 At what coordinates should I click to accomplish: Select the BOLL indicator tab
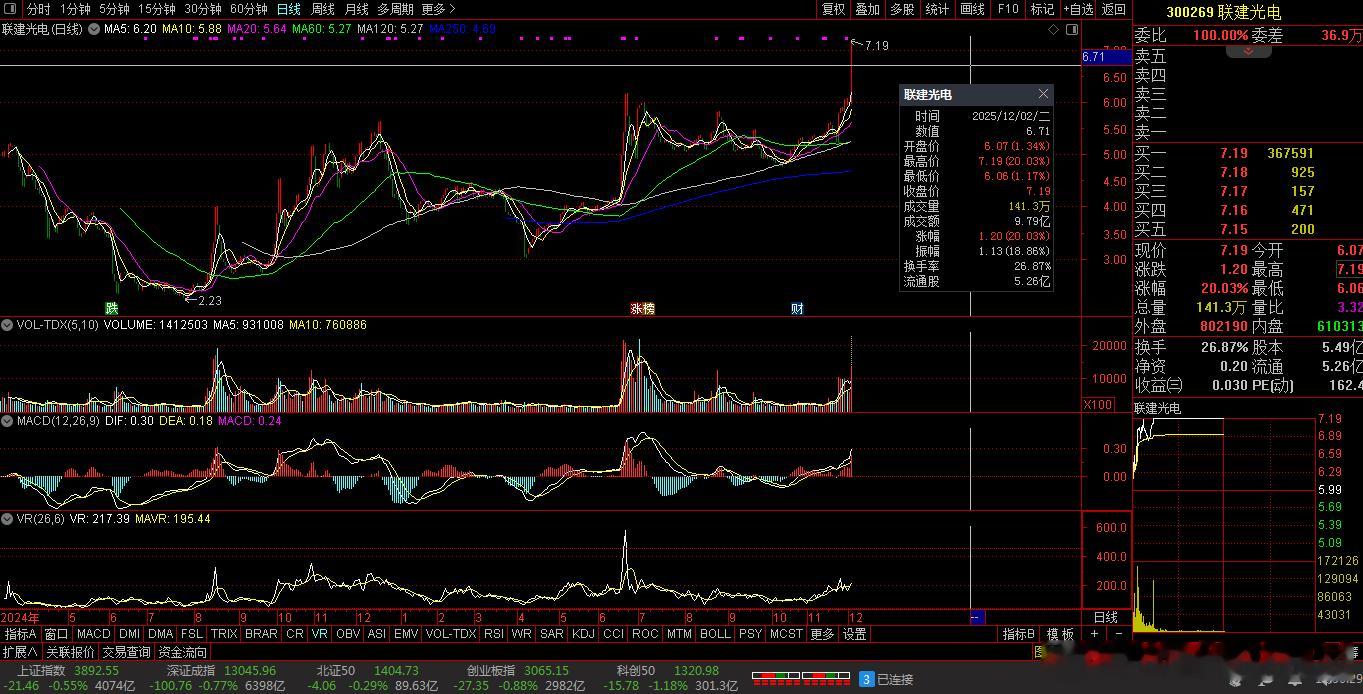(x=715, y=634)
